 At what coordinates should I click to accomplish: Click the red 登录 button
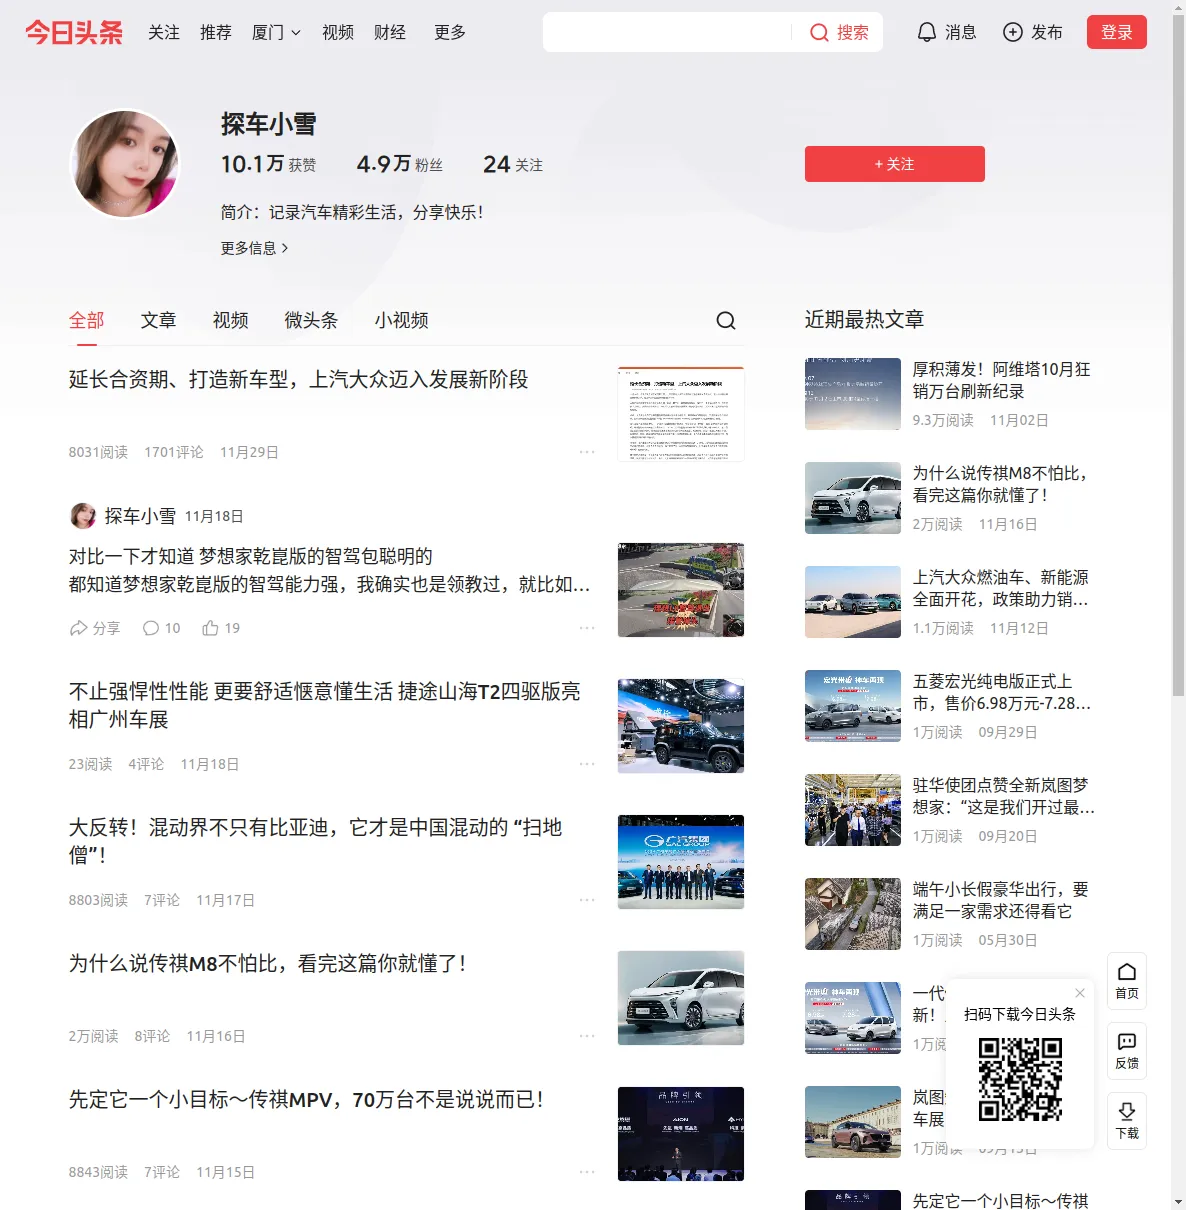coord(1117,32)
